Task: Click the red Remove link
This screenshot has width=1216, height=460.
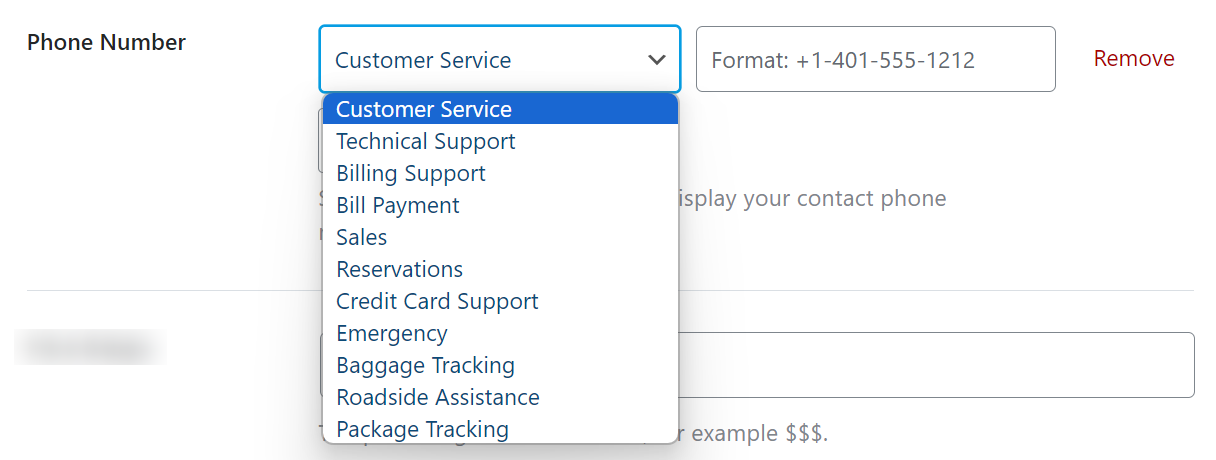Action: pyautogui.click(x=1134, y=59)
